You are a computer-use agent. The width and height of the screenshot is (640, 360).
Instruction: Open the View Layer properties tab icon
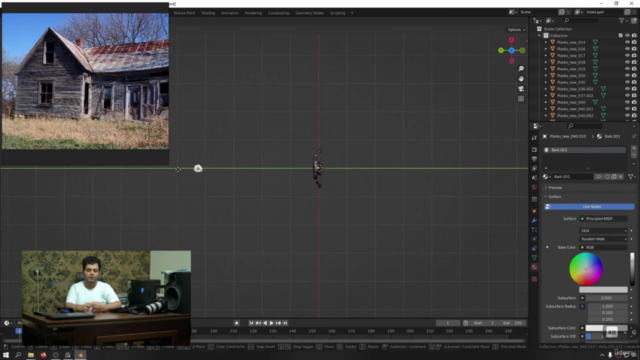[x=534, y=168]
